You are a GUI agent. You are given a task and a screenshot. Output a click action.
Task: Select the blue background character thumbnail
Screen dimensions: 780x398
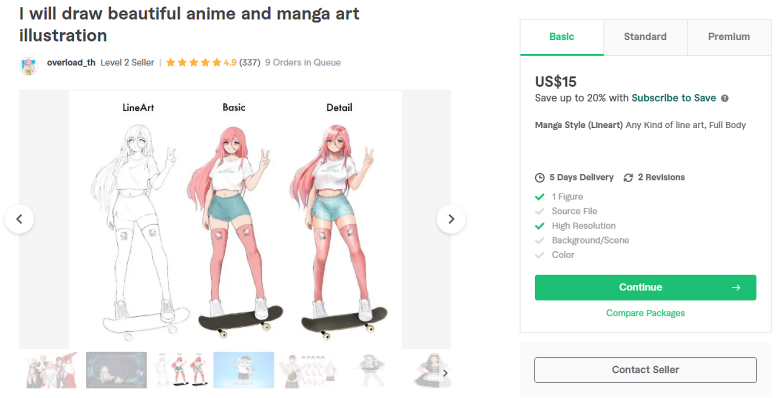pyautogui.click(x=244, y=370)
